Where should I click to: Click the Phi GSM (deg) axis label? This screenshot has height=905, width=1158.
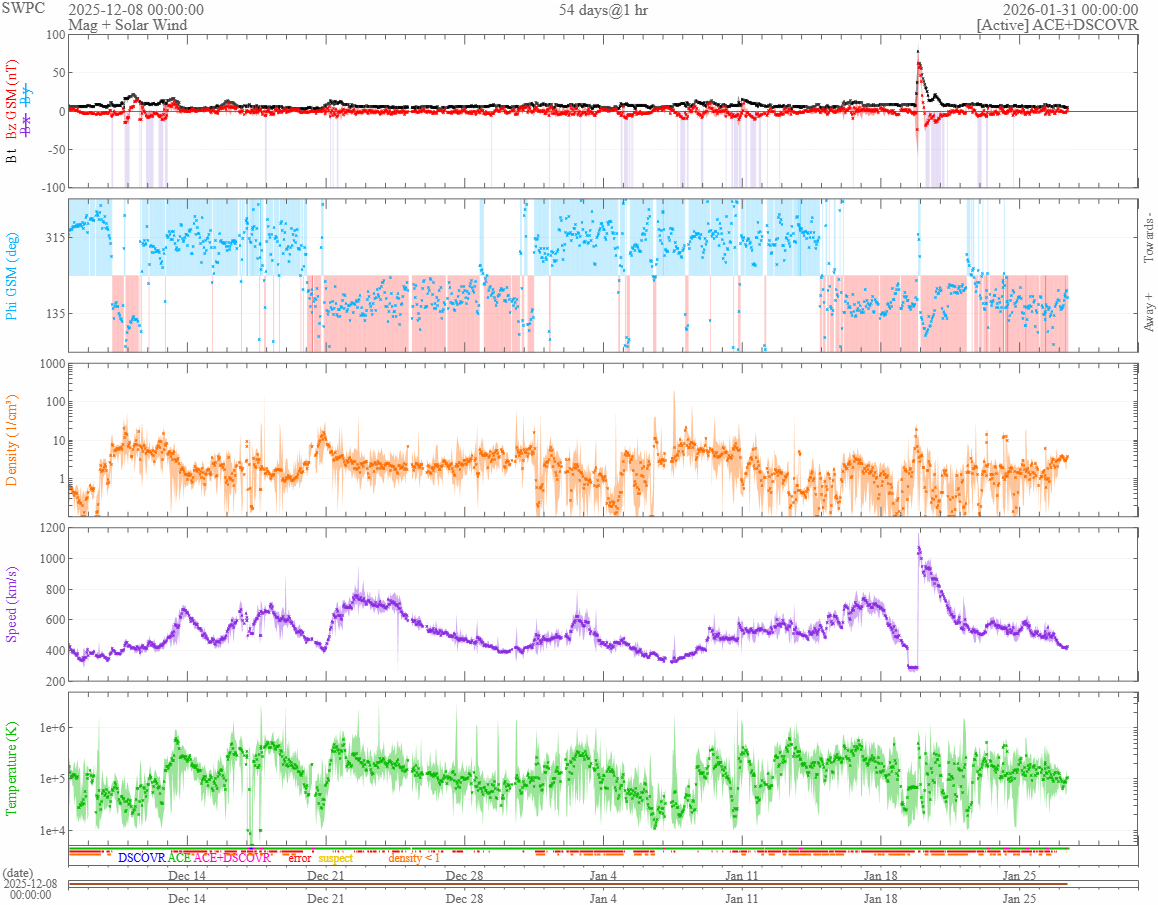click(12, 275)
